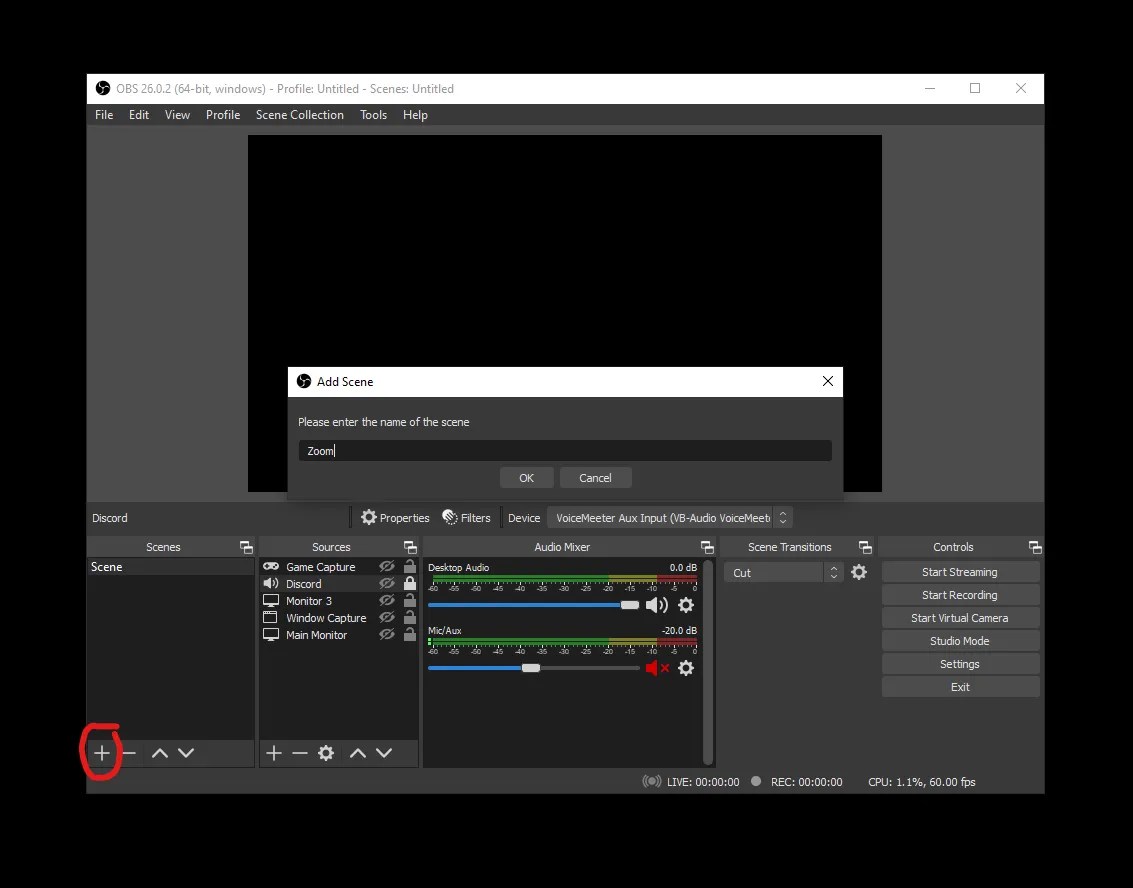Open Desktop Audio advanced settings gear
The width and height of the screenshot is (1133, 888).
pyautogui.click(x=686, y=605)
